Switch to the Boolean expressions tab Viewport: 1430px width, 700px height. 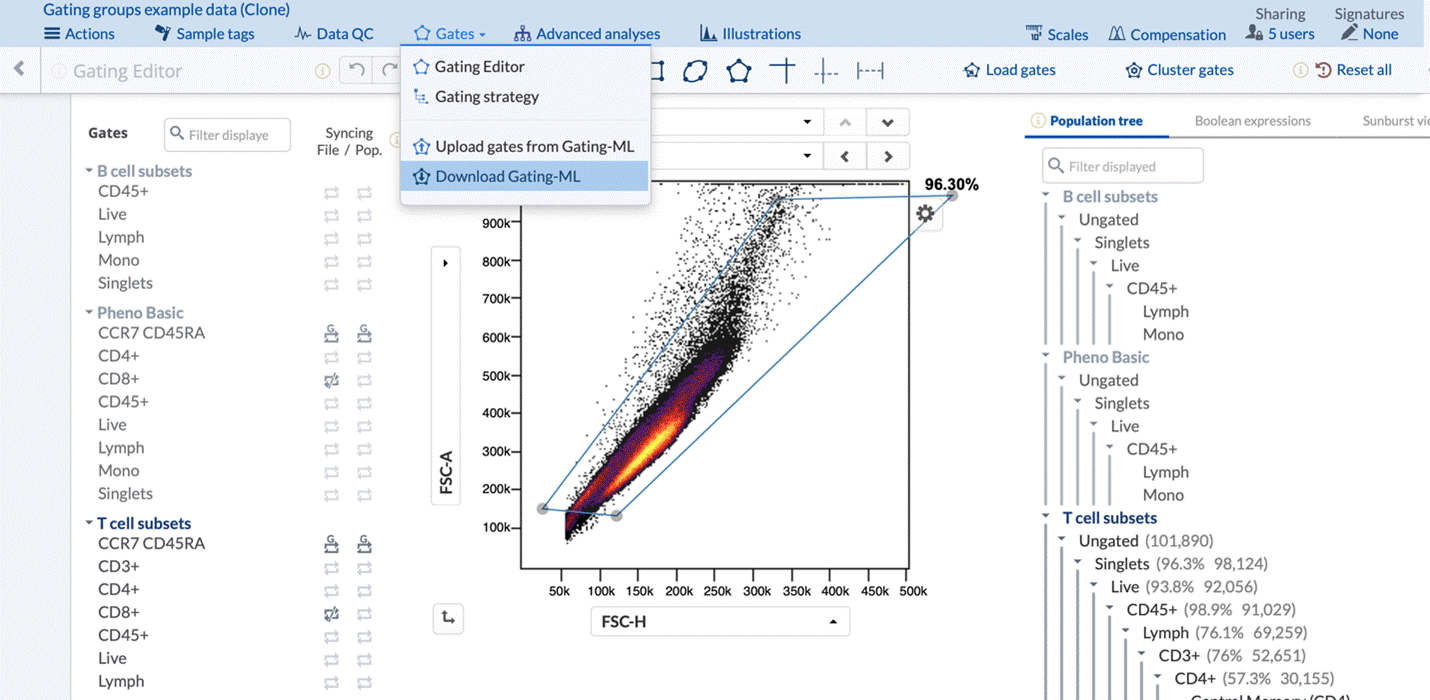(x=1252, y=121)
